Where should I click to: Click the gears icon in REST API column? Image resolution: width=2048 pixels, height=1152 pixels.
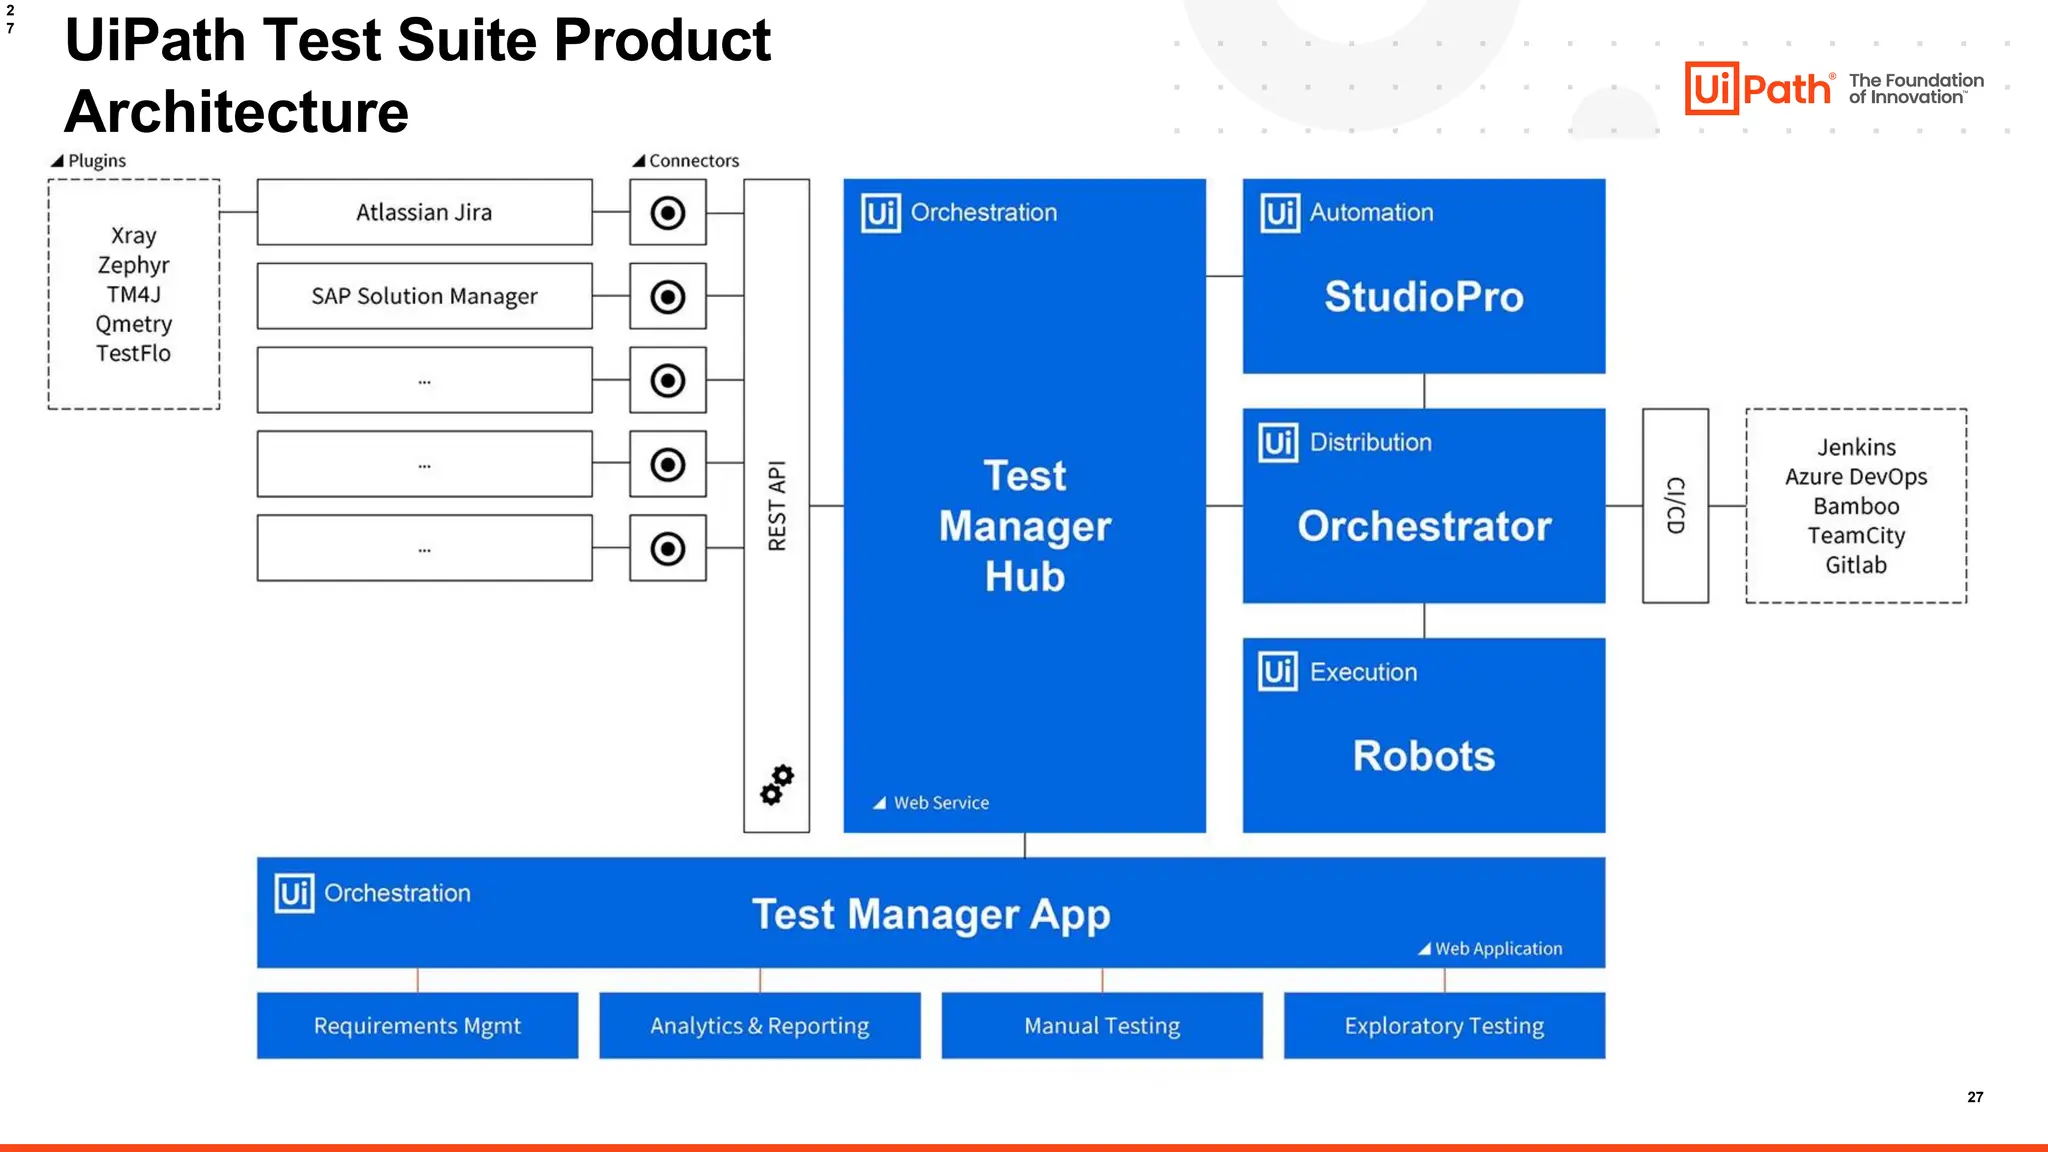pos(777,785)
